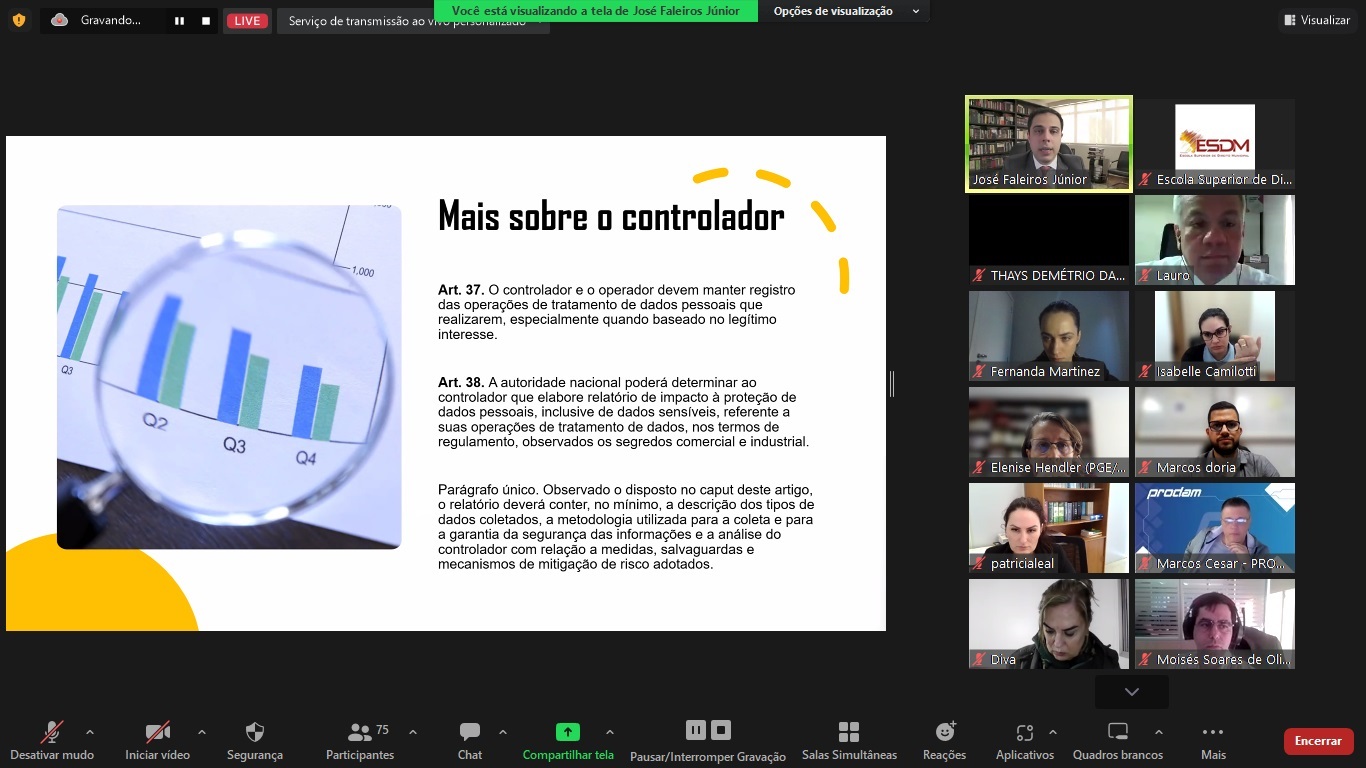1366x768 pixels.
Task: Click the green screen-viewing notification banner
Action: click(x=596, y=11)
